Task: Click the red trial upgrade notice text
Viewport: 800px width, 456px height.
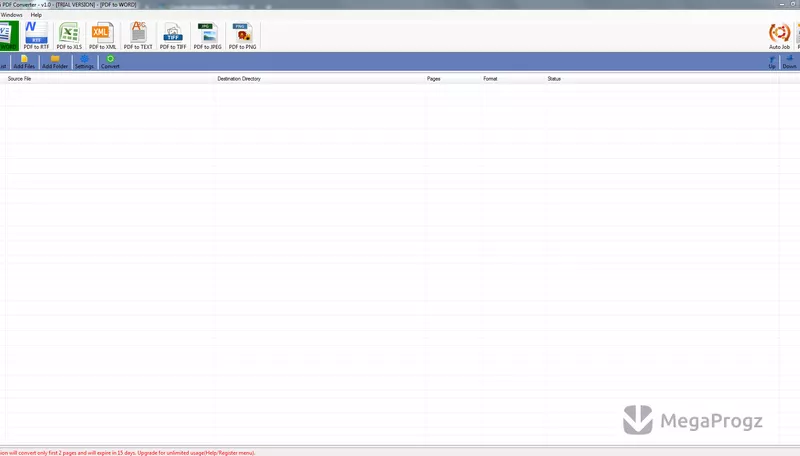Action: tap(128, 452)
